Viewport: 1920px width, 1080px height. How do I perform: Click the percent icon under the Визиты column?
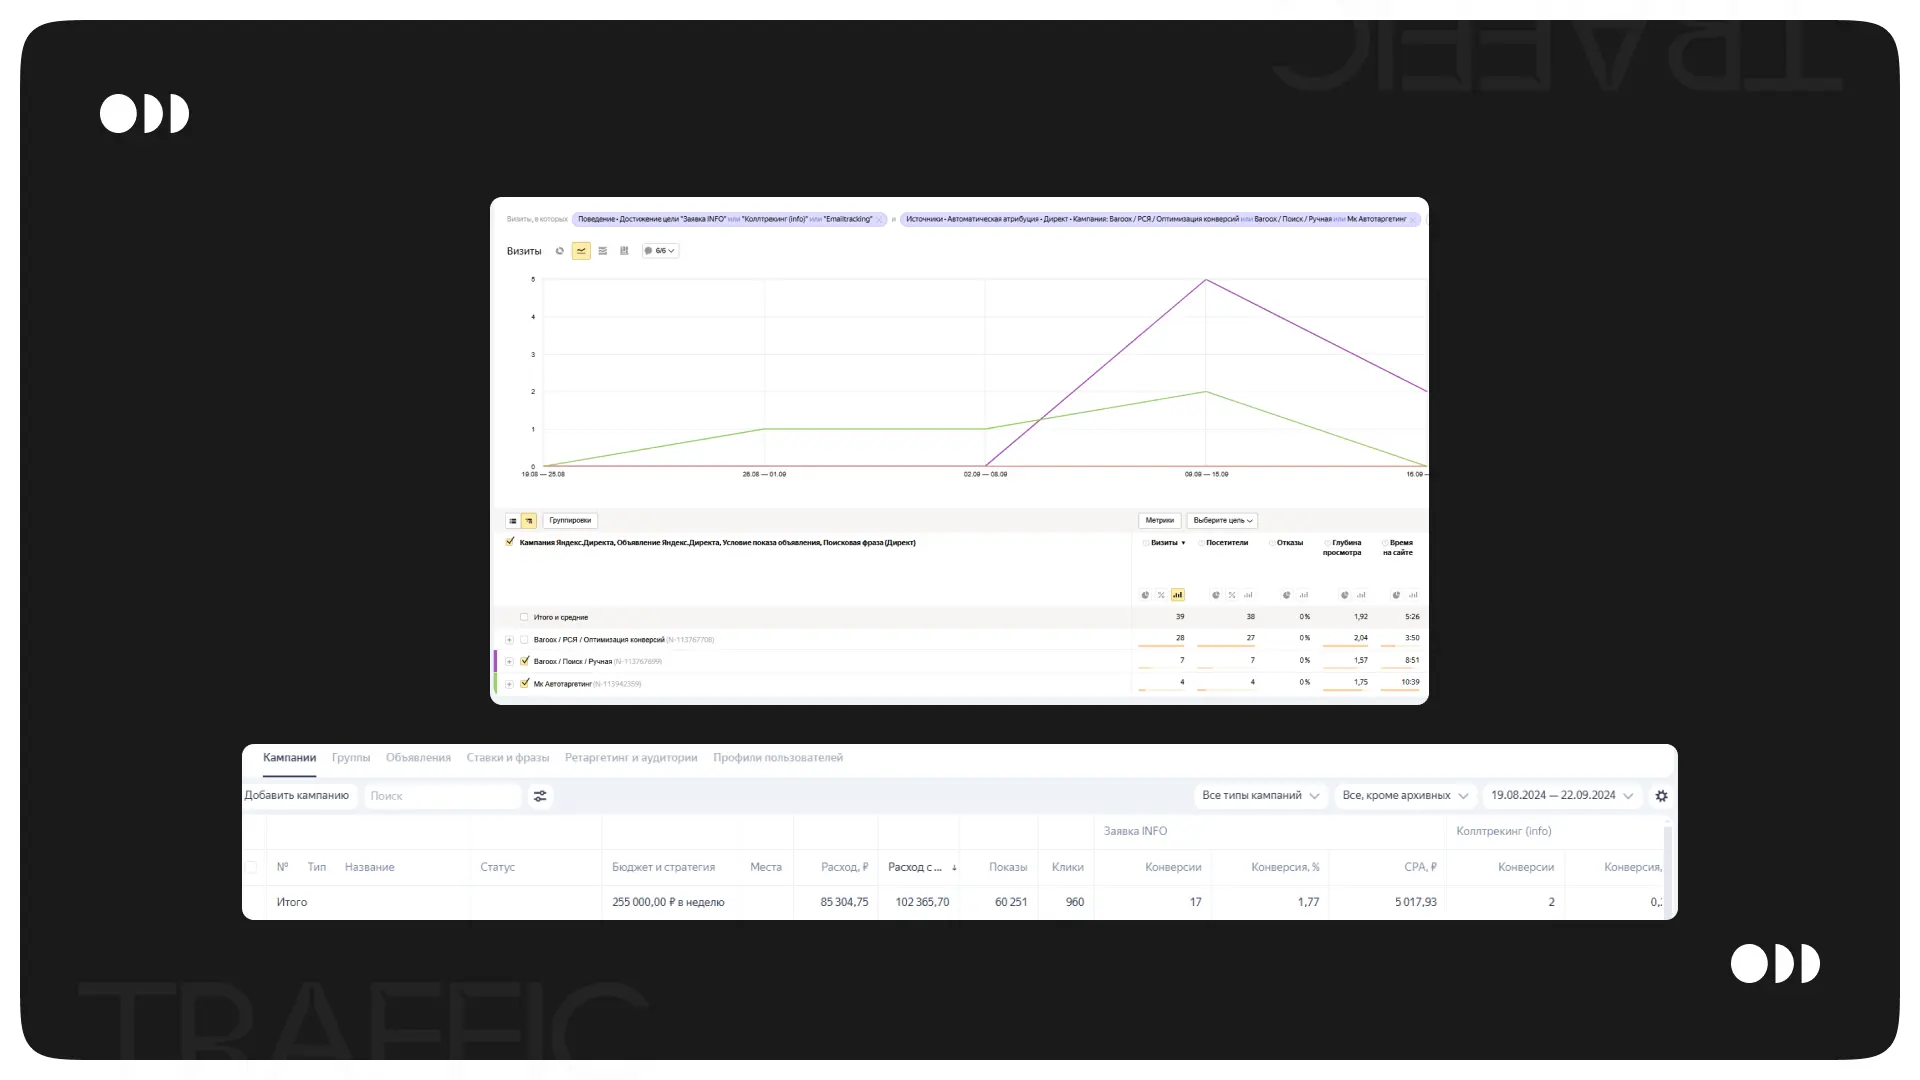[x=1161, y=595]
